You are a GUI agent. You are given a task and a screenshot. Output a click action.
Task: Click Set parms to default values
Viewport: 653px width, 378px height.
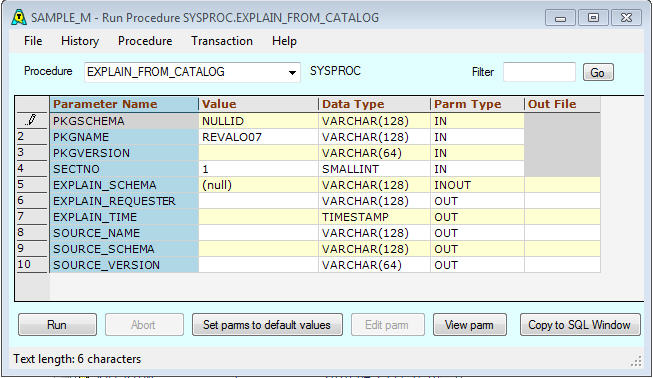click(x=267, y=325)
